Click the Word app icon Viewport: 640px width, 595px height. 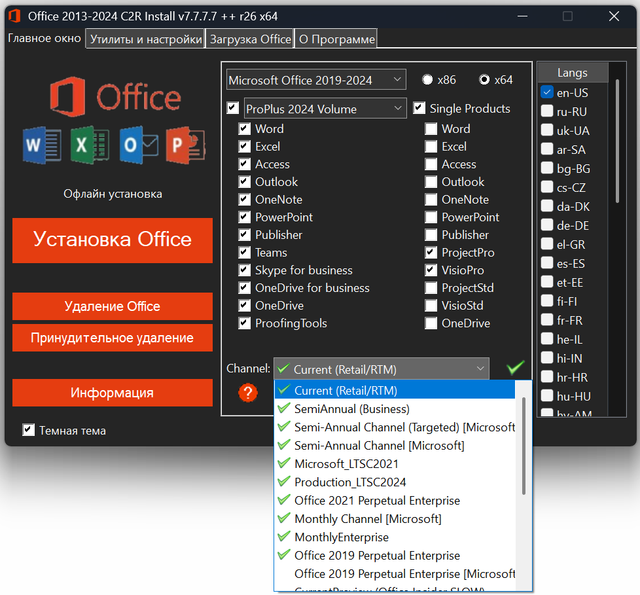42,145
